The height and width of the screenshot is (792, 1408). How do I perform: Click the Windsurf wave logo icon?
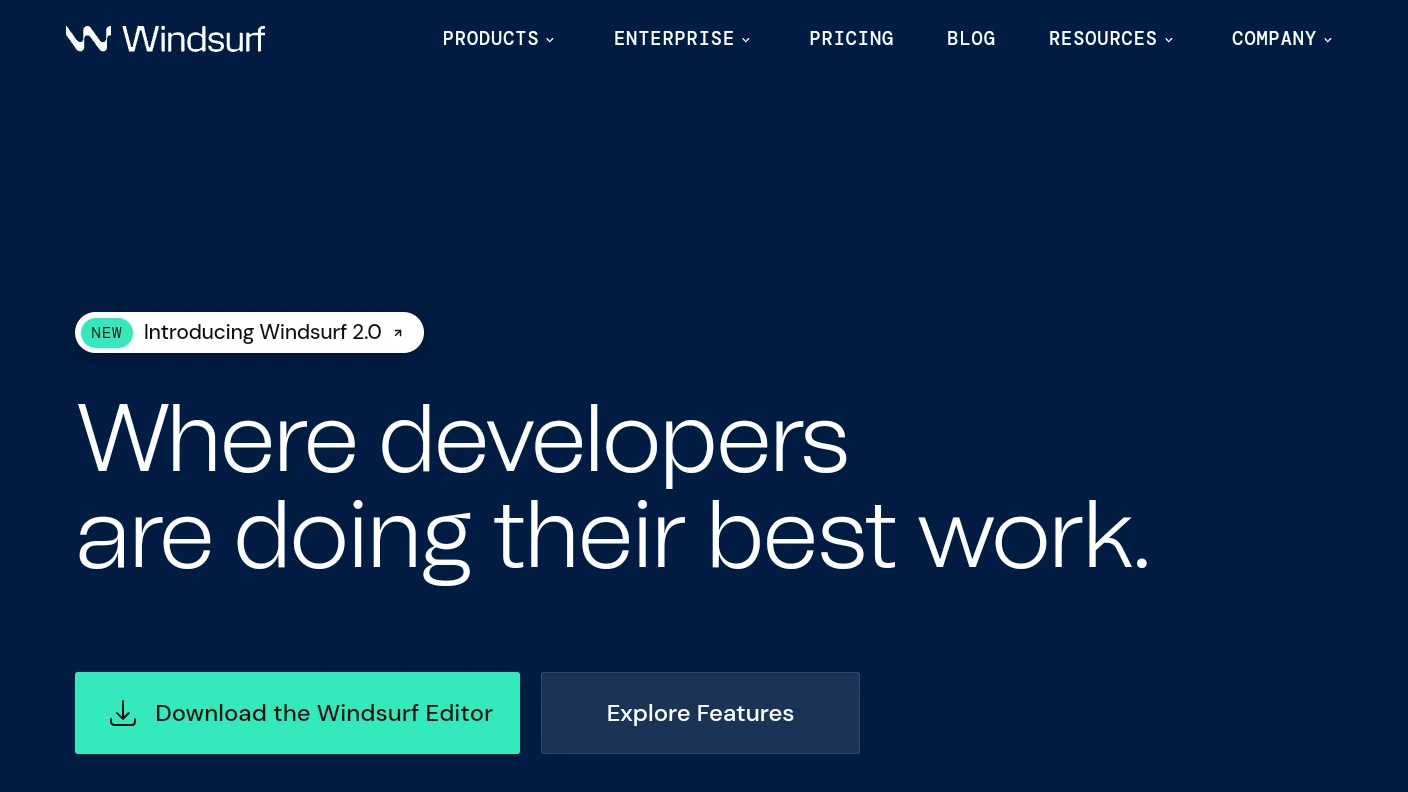click(88, 39)
